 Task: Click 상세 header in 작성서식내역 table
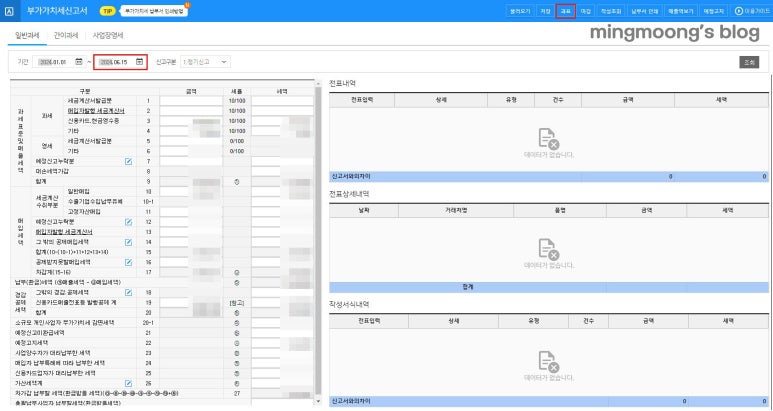[454, 321]
